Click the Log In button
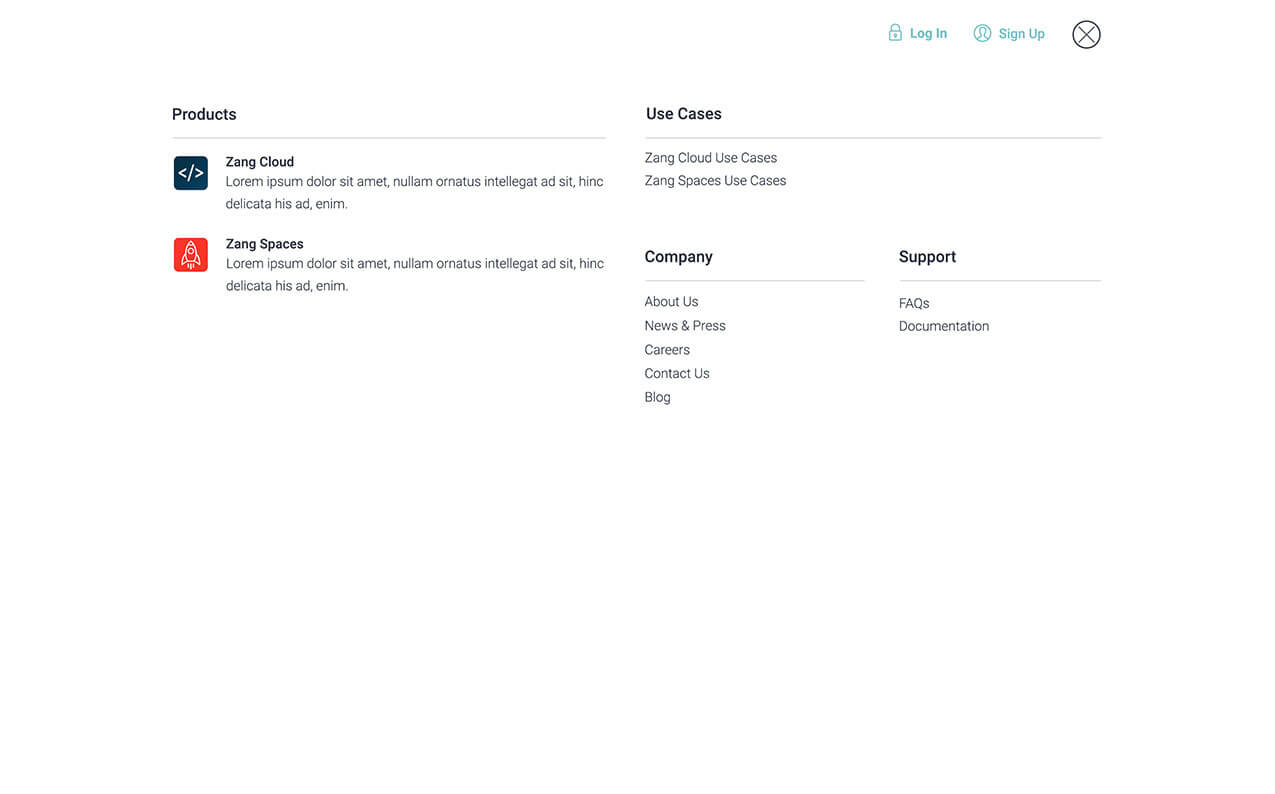 point(927,32)
